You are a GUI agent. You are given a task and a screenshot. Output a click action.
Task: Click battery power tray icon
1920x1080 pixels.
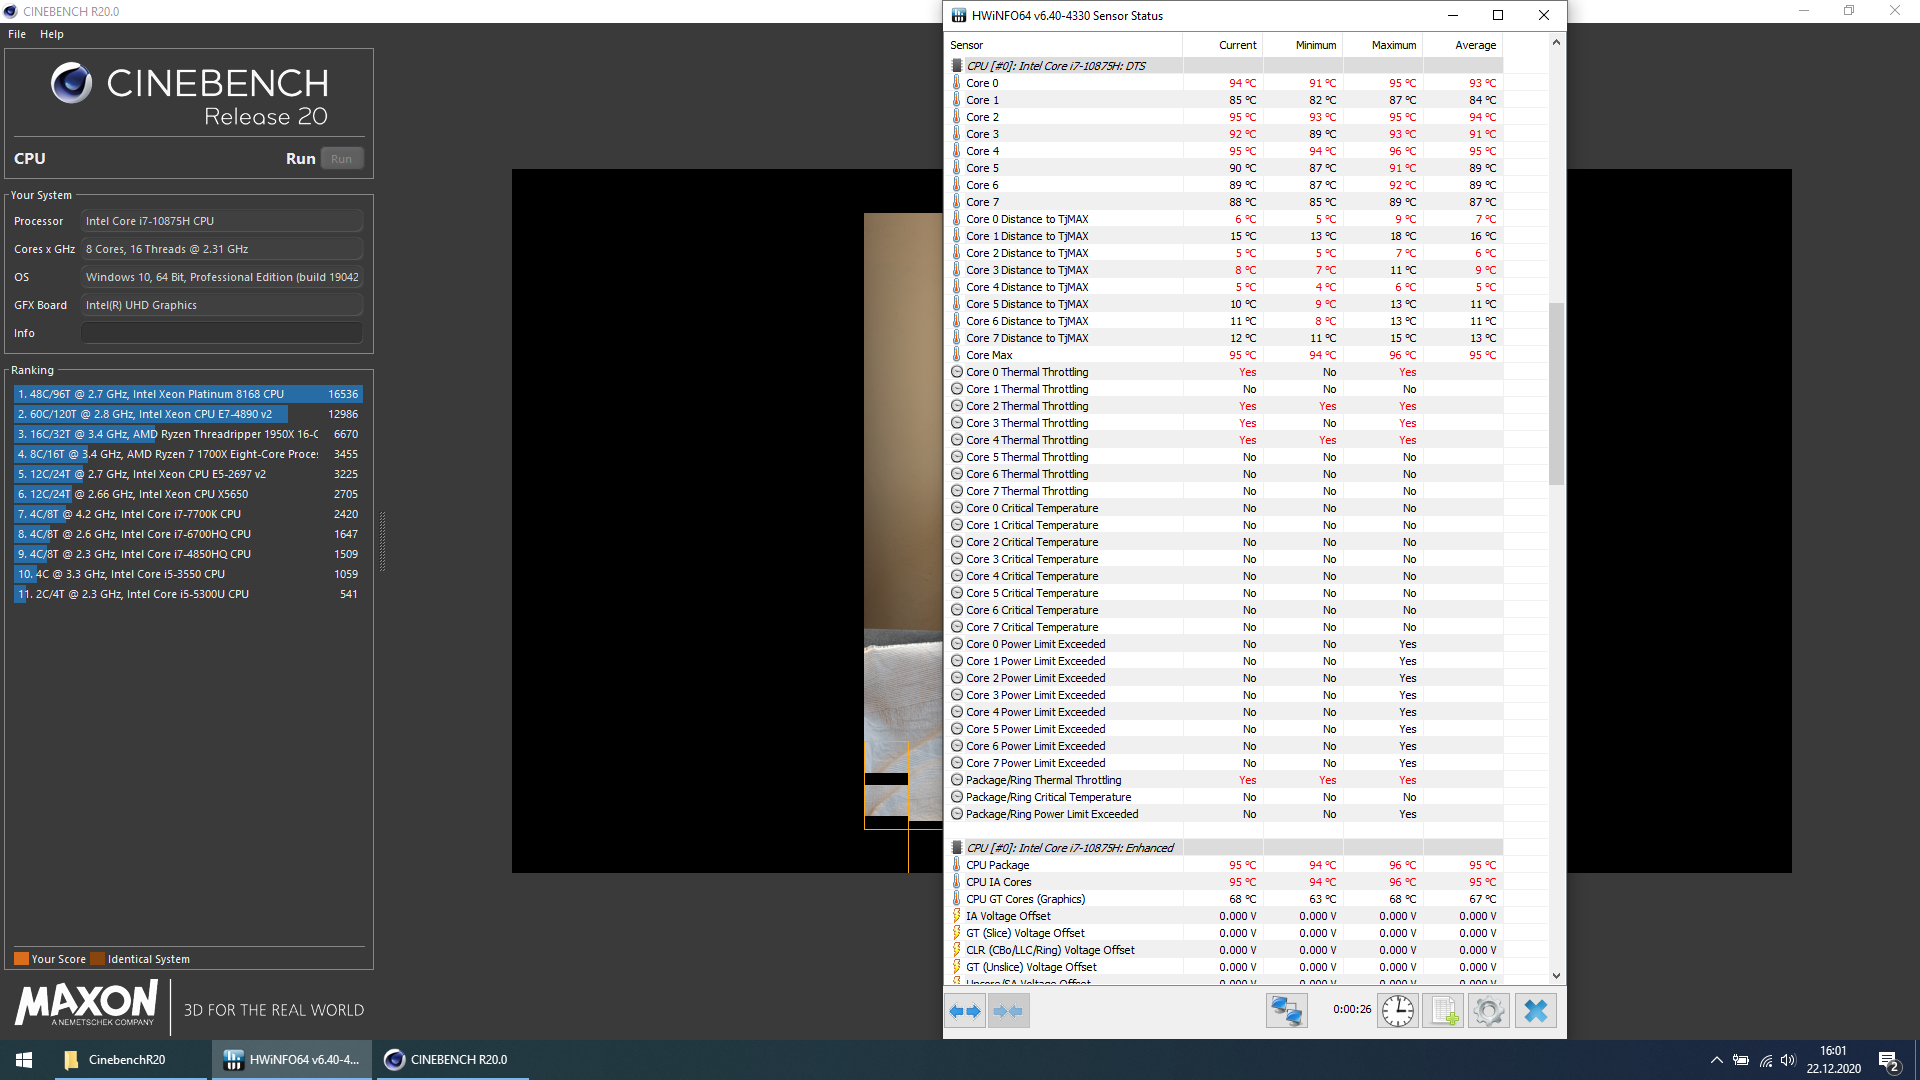tap(1741, 1060)
